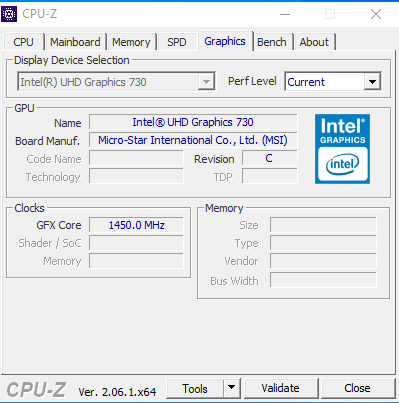Click the empty memory Vendor field

(323, 261)
